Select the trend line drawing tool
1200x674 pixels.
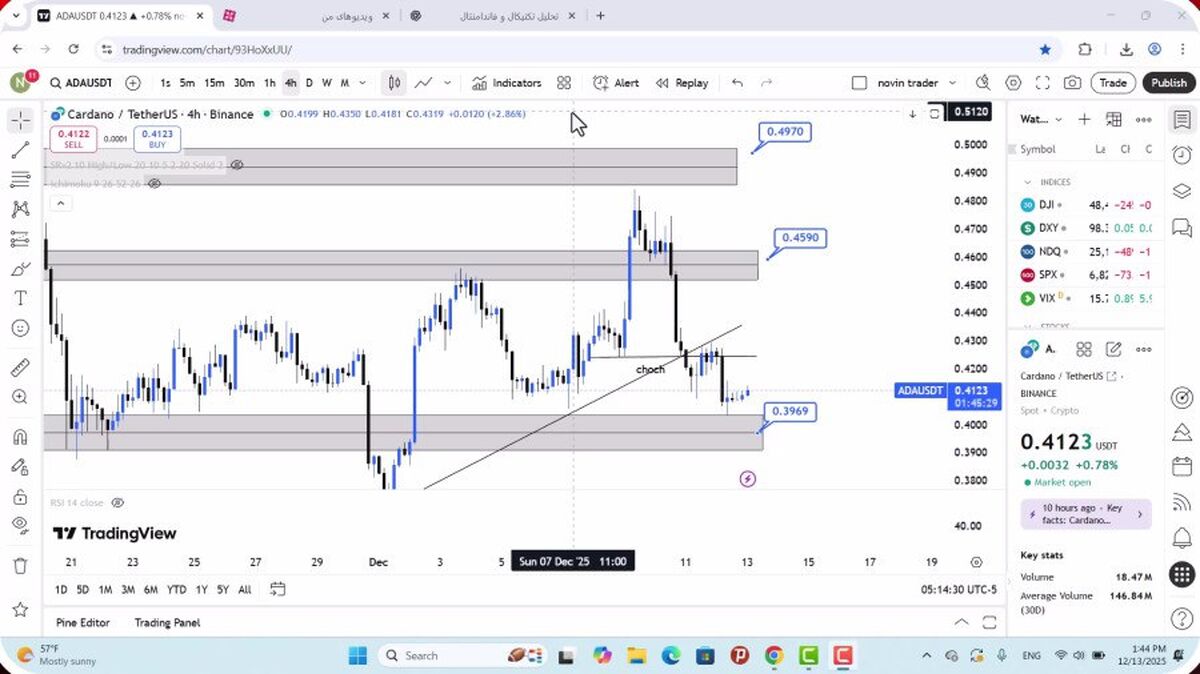[20, 151]
